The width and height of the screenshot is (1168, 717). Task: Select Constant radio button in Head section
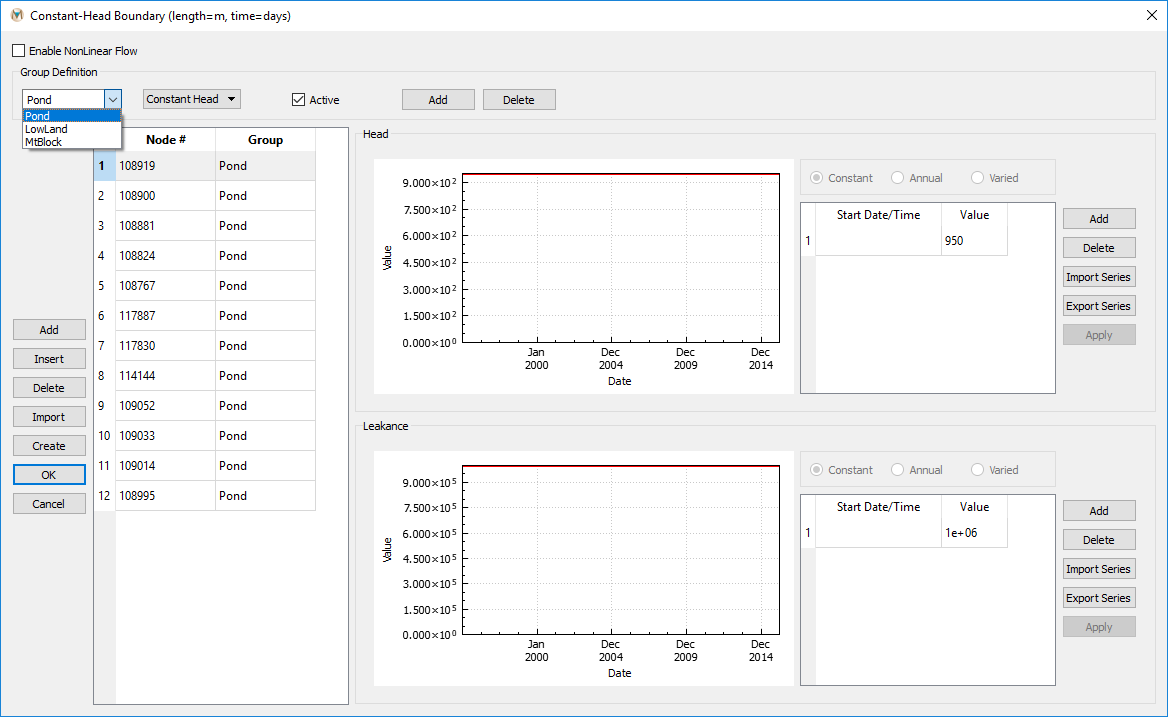coord(817,178)
